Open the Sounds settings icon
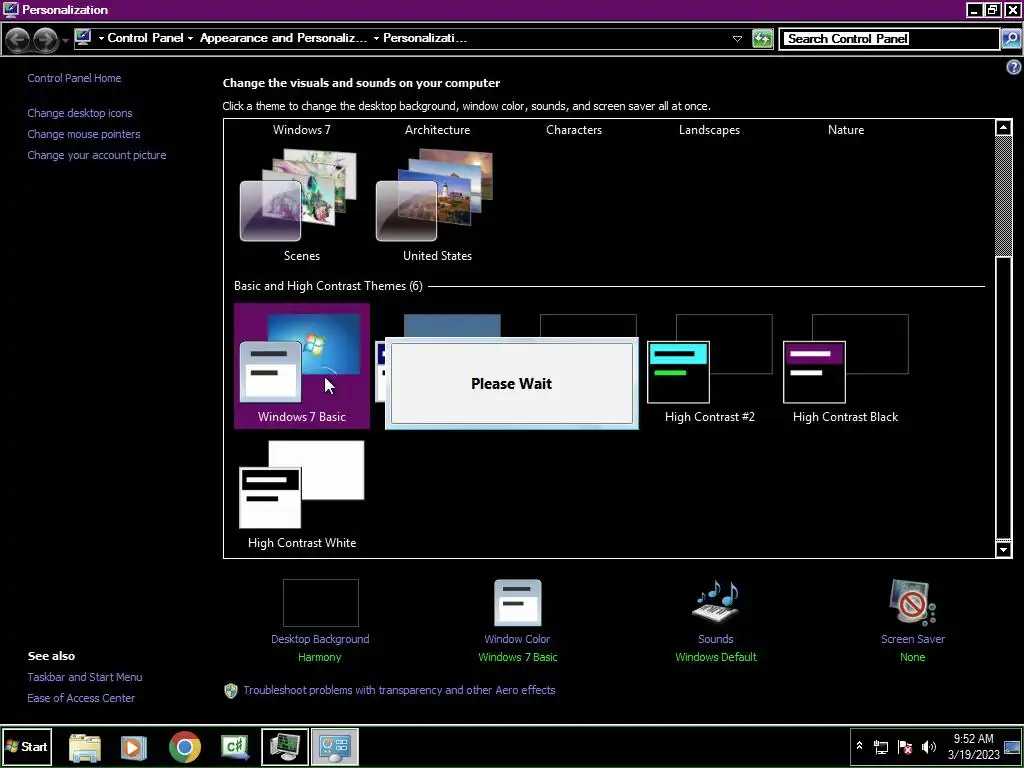Image resolution: width=1024 pixels, height=768 pixels. (x=716, y=602)
